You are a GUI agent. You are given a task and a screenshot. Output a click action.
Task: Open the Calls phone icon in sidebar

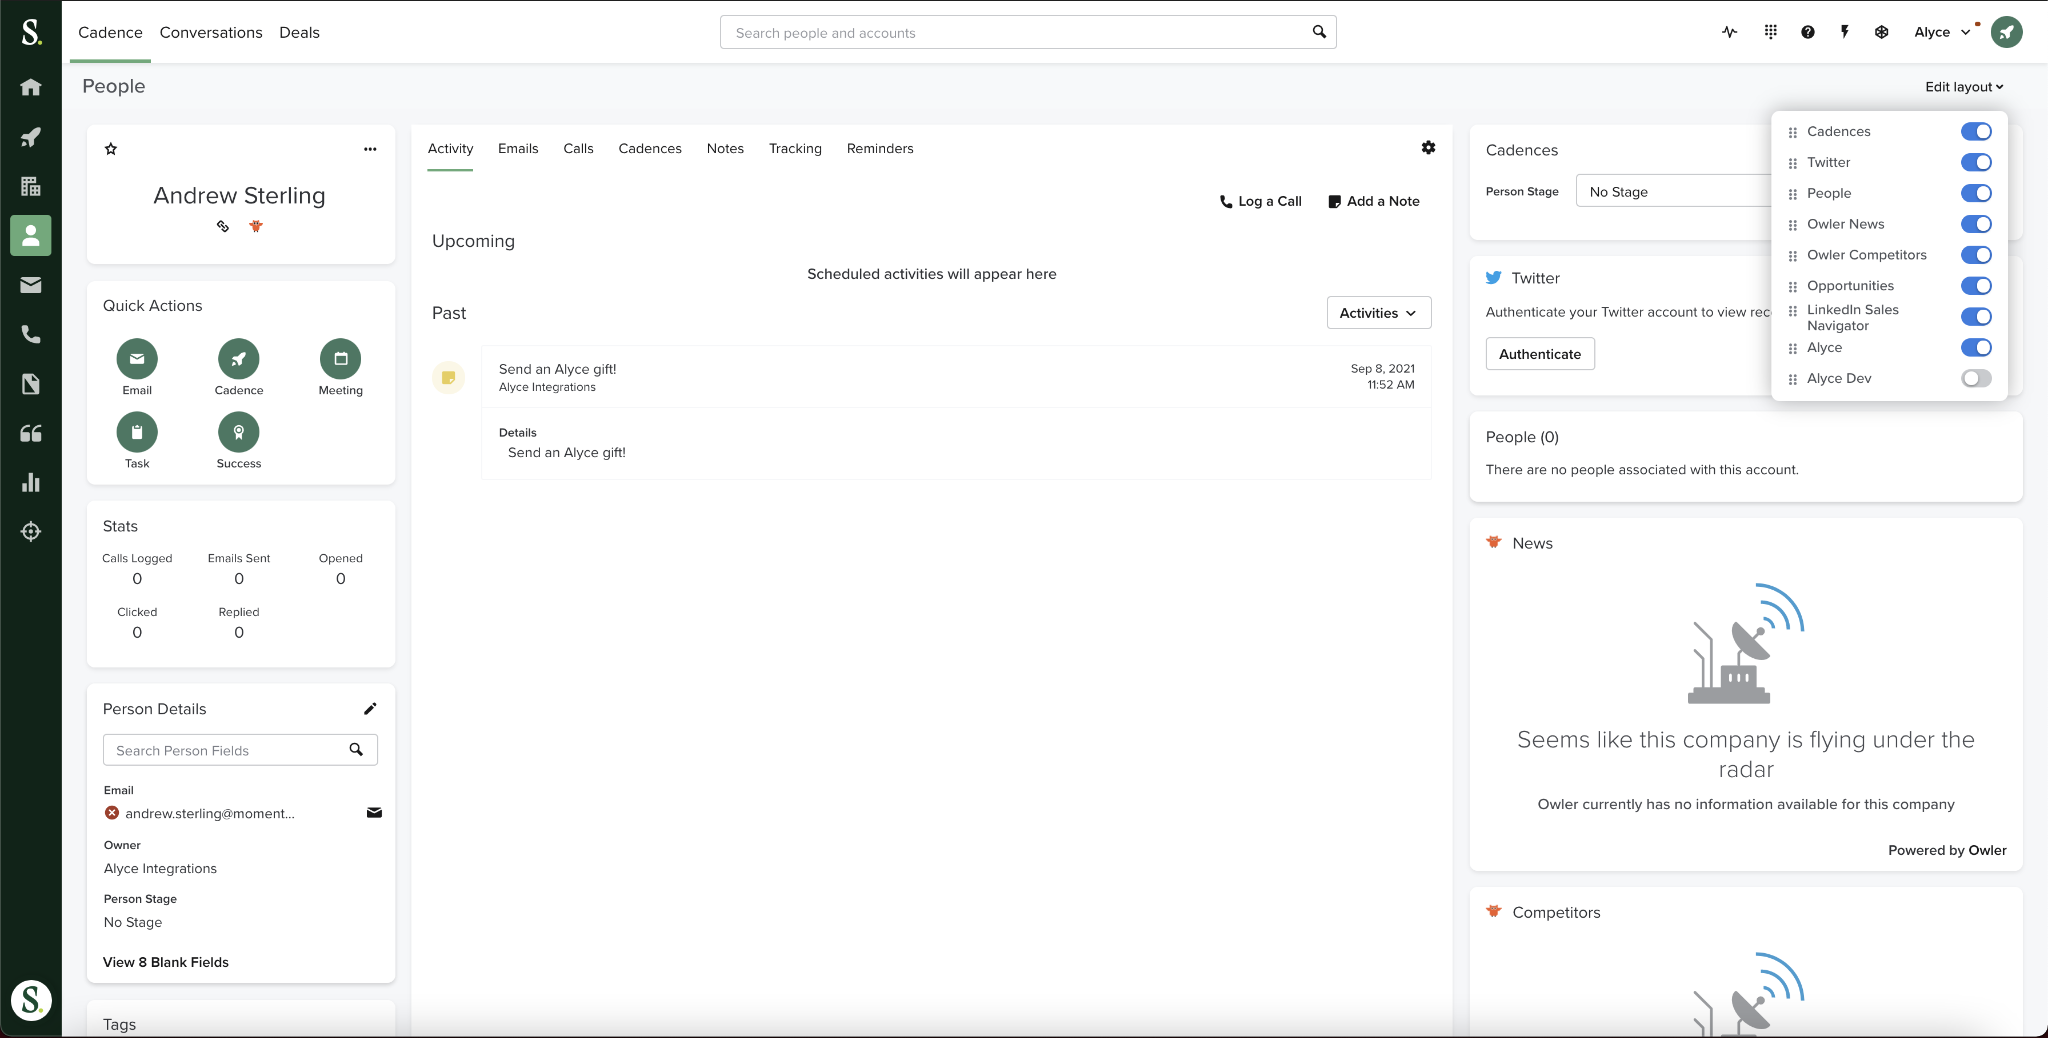pyautogui.click(x=31, y=334)
